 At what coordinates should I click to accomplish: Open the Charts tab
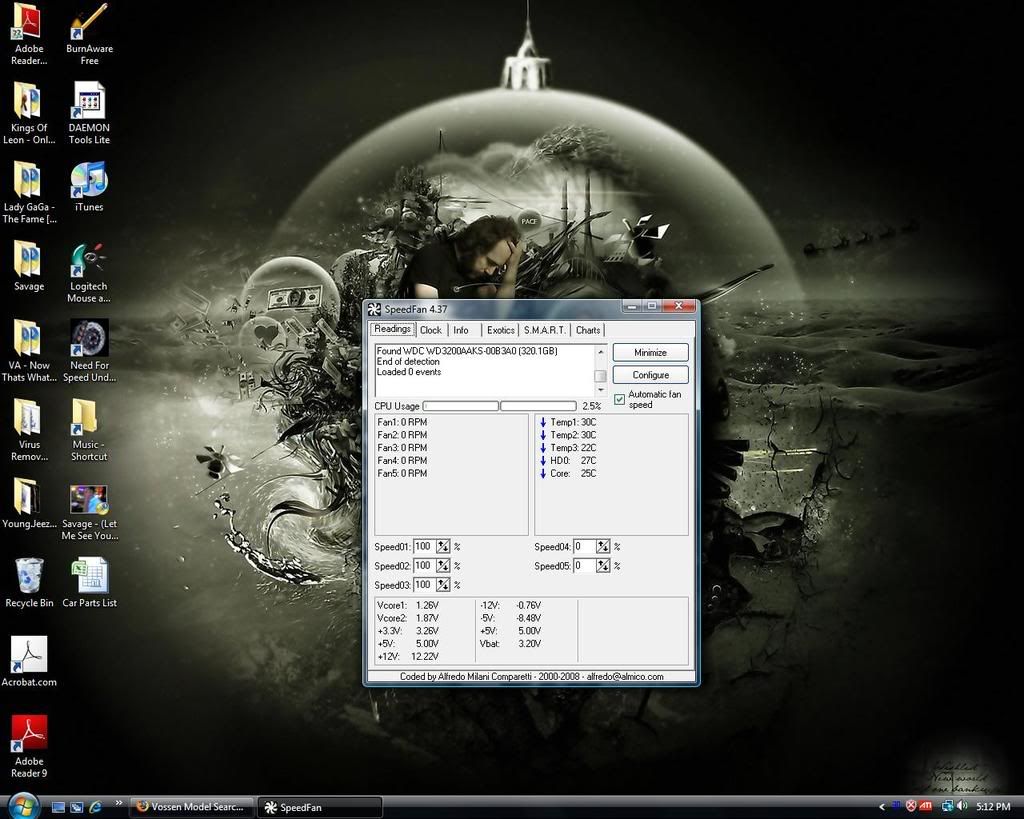click(588, 330)
